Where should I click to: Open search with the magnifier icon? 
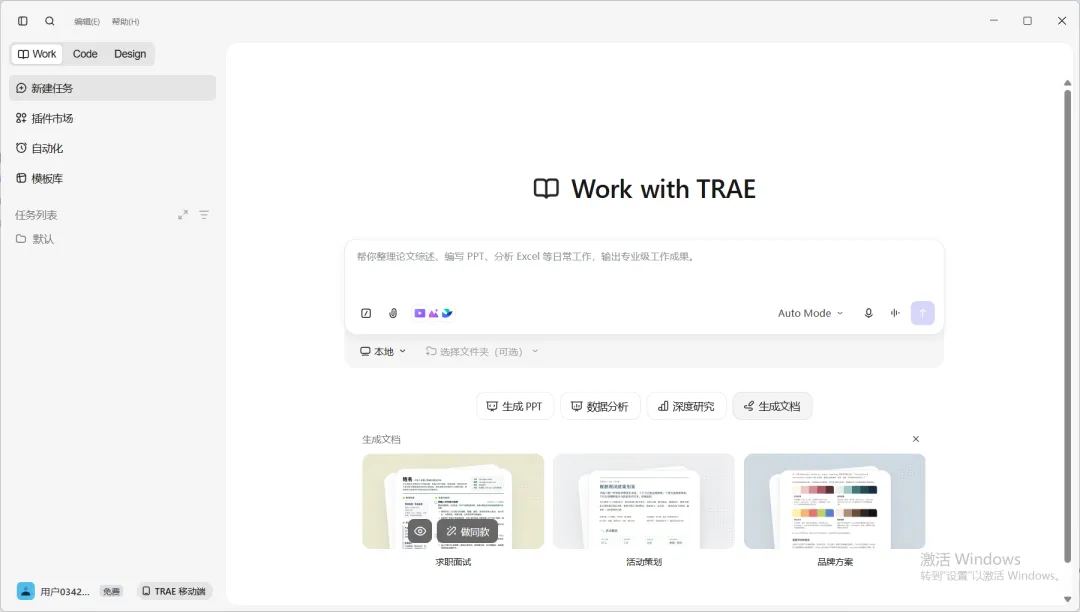click(x=50, y=21)
